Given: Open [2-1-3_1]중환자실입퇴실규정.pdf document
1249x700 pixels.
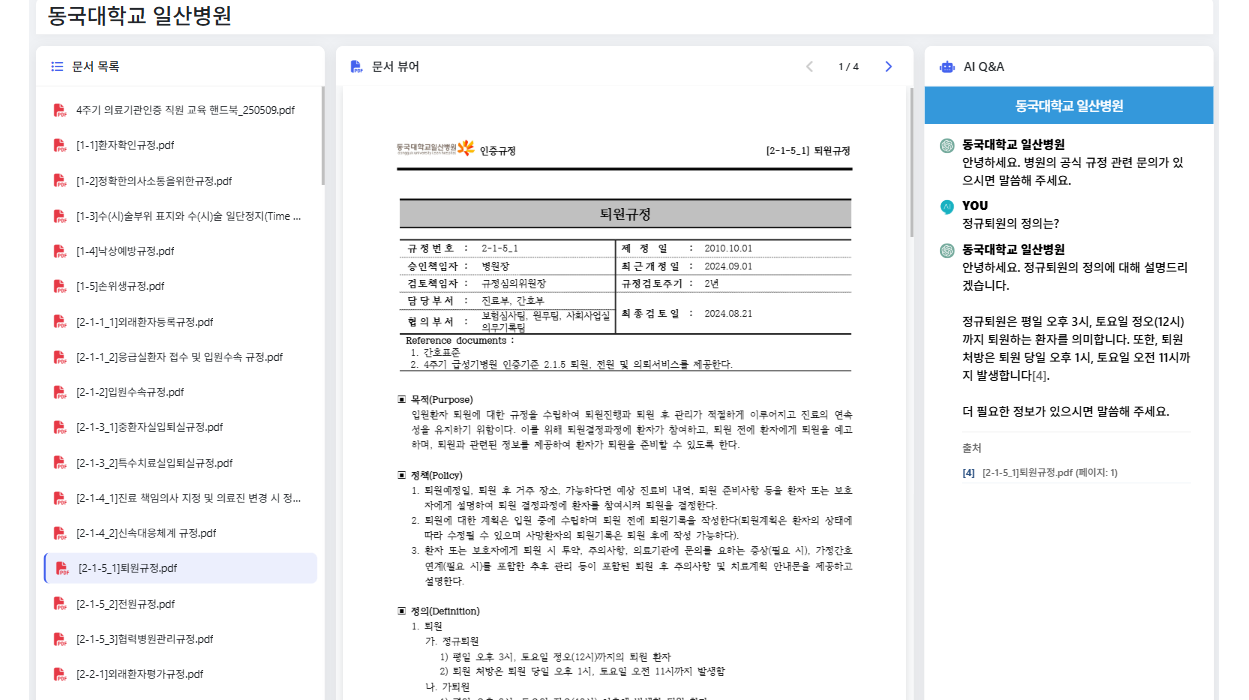Looking at the screenshot, I should click(149, 427).
